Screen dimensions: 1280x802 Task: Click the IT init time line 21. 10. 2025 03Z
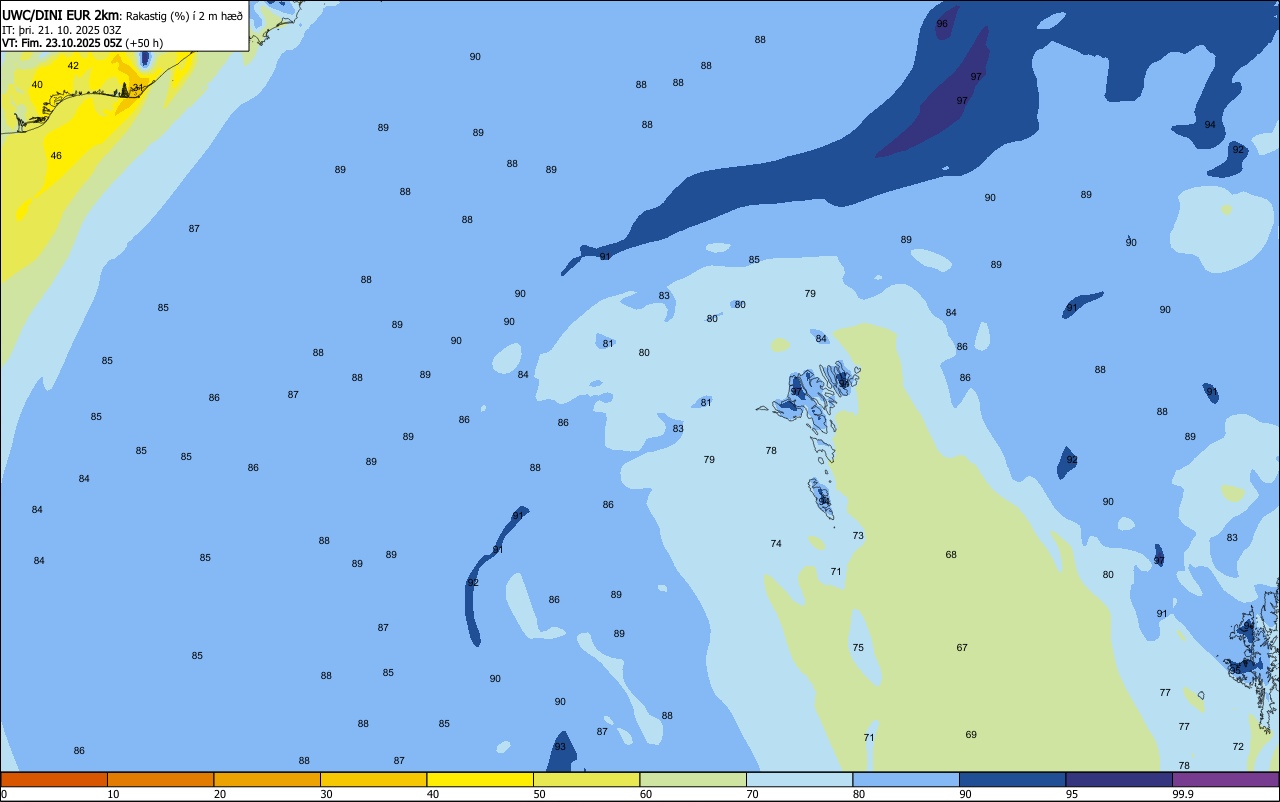pyautogui.click(x=62, y=29)
